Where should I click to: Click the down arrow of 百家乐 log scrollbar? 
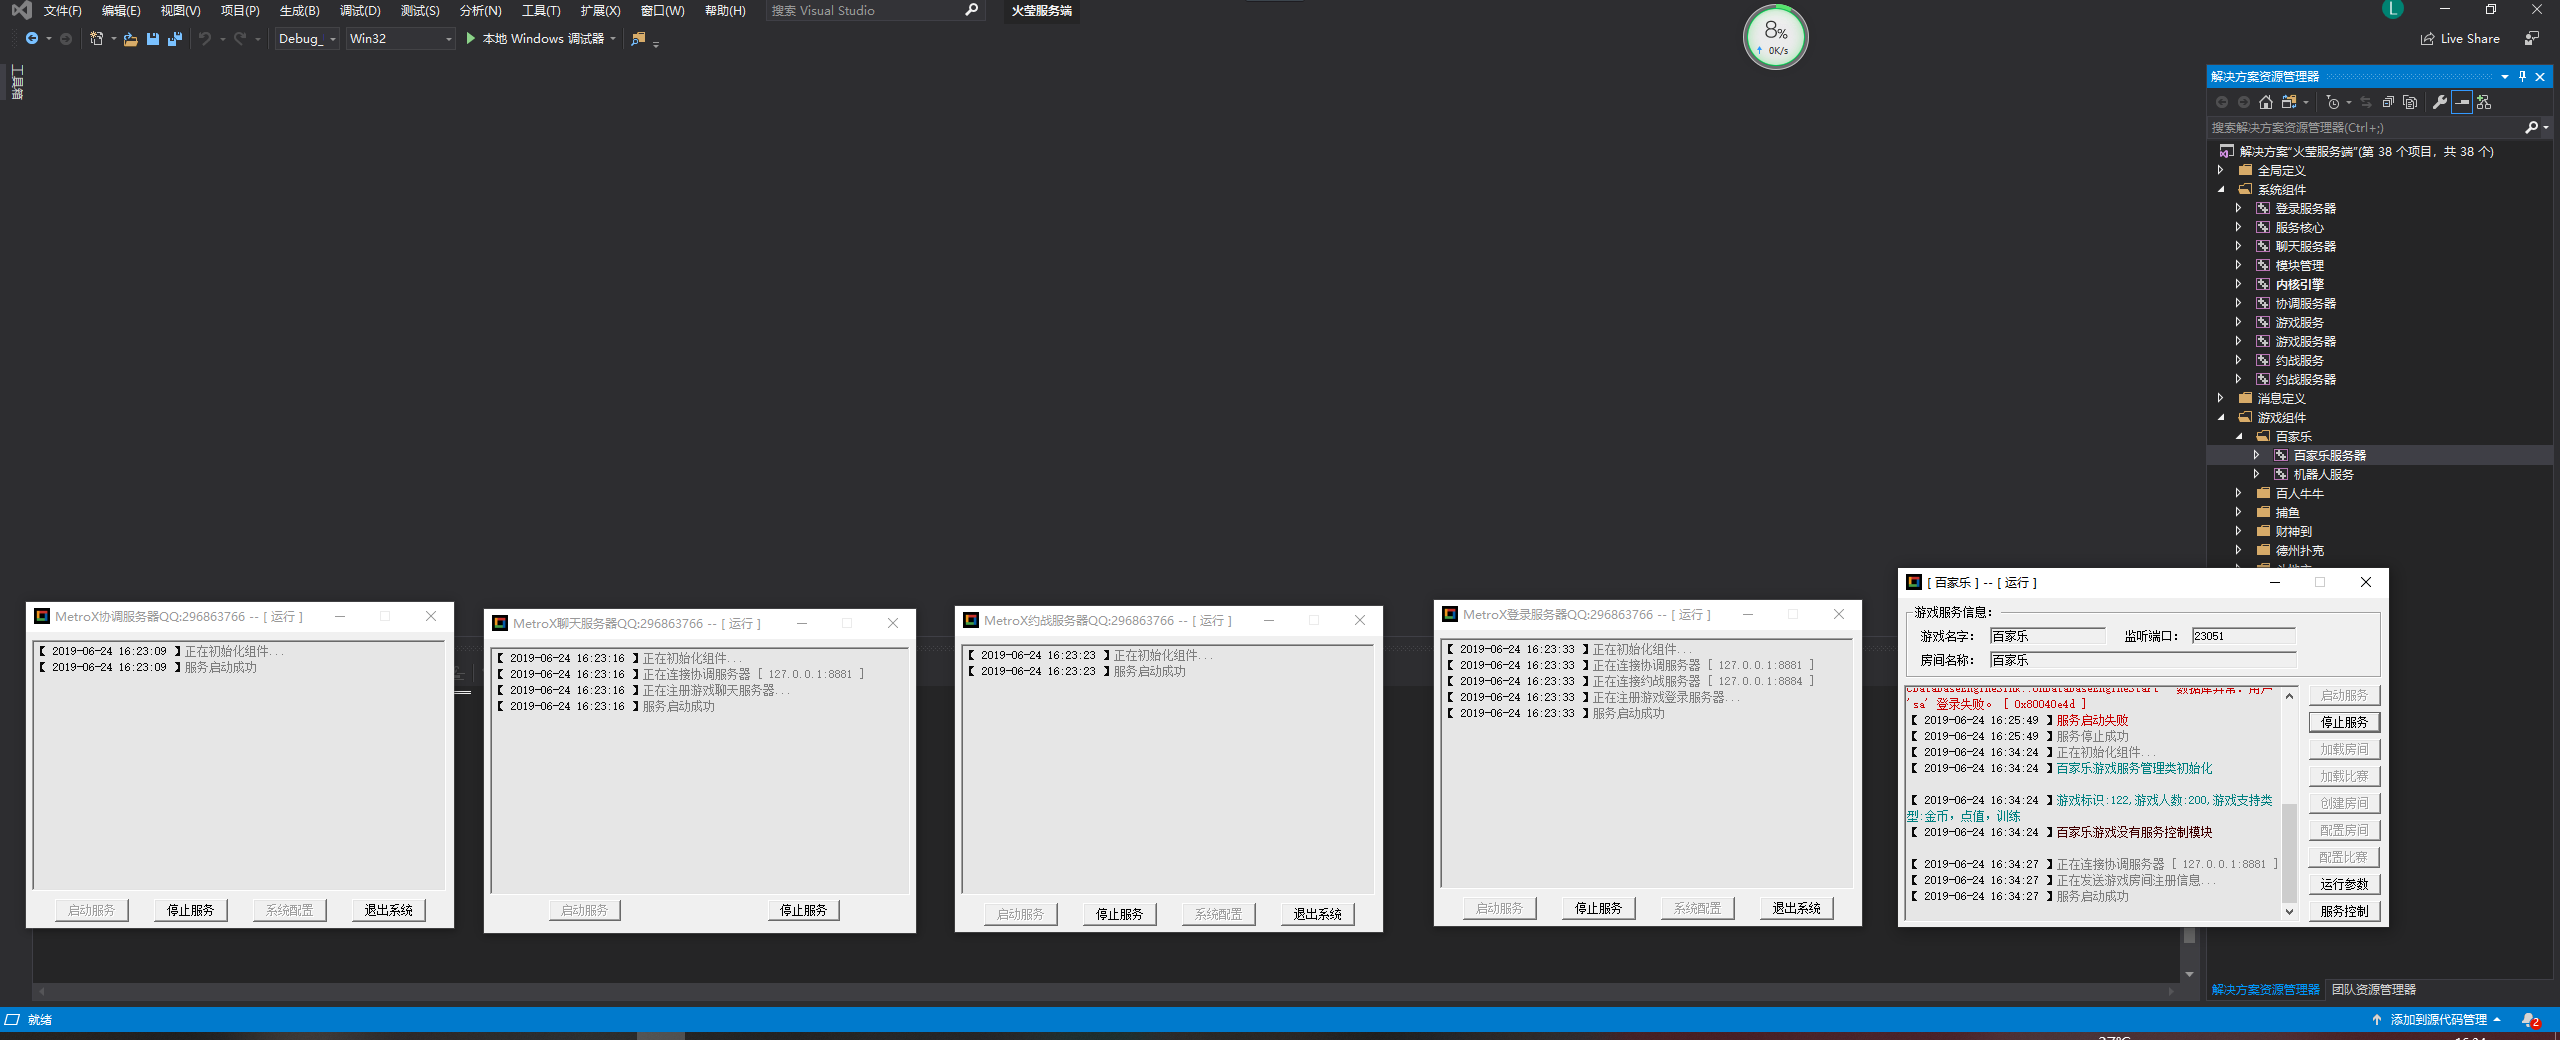click(x=2289, y=911)
